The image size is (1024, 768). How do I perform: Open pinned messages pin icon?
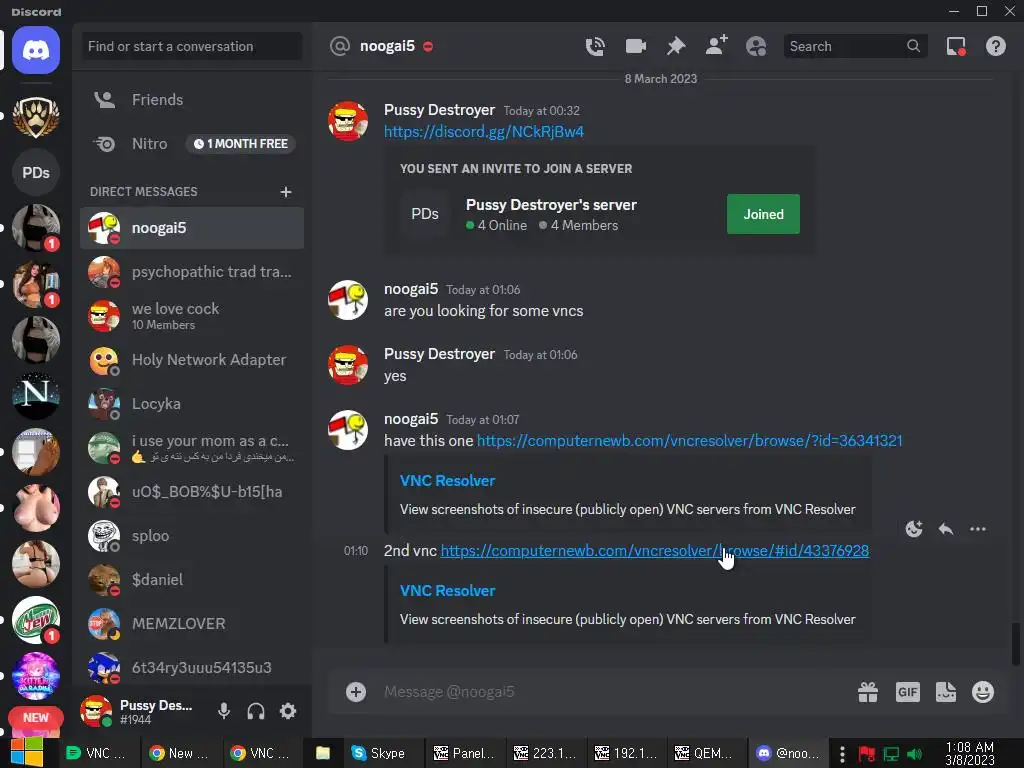coord(676,46)
